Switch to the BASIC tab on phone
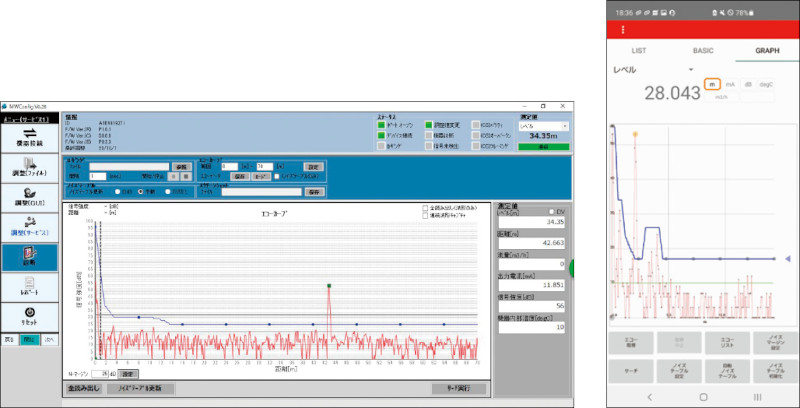Screen dimensions: 800x408 pyautogui.click(x=703, y=50)
